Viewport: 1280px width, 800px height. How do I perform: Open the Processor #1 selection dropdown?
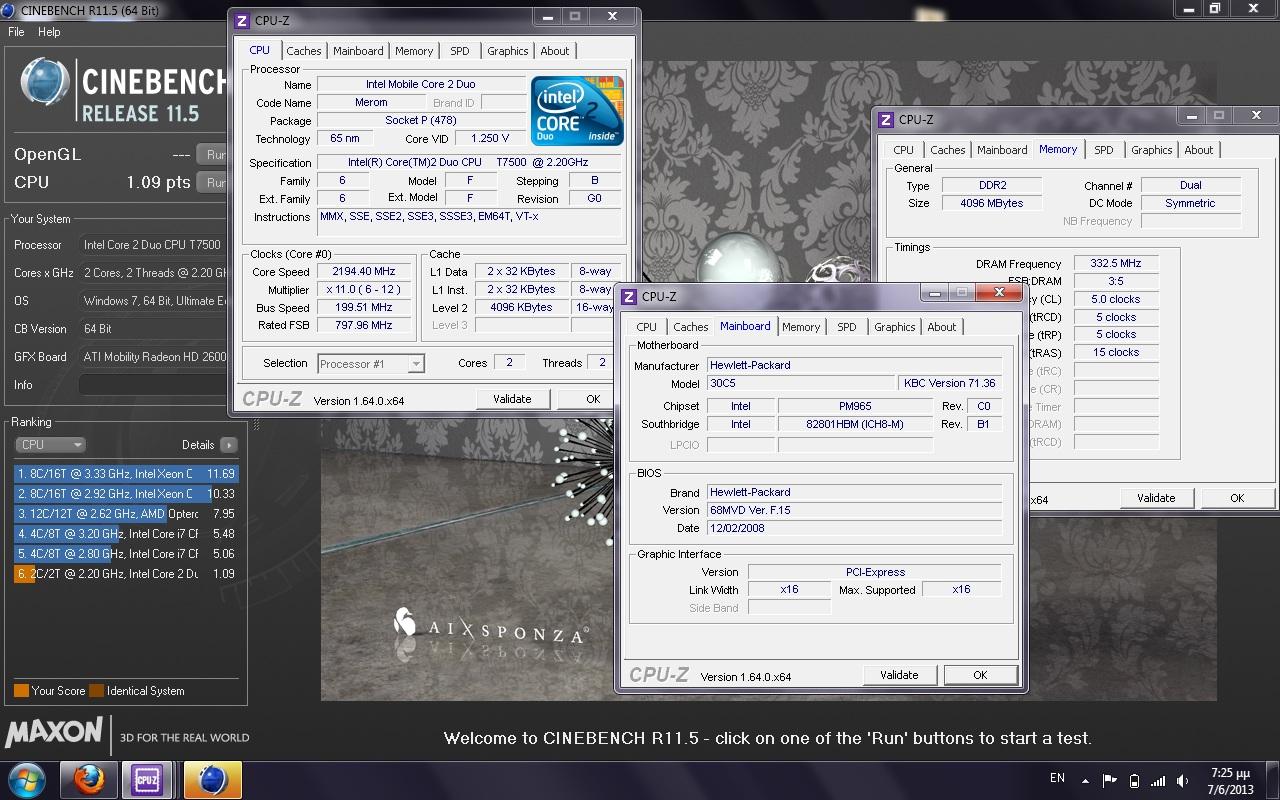371,364
